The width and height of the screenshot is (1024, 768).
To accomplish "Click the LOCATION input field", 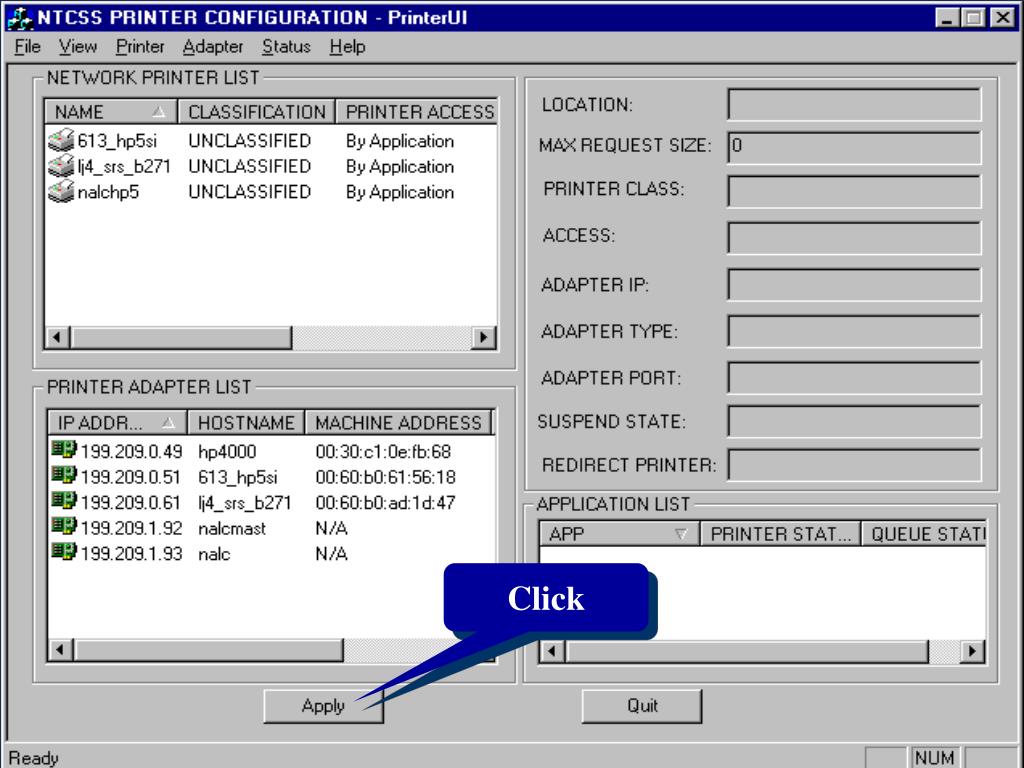I will coord(854,104).
